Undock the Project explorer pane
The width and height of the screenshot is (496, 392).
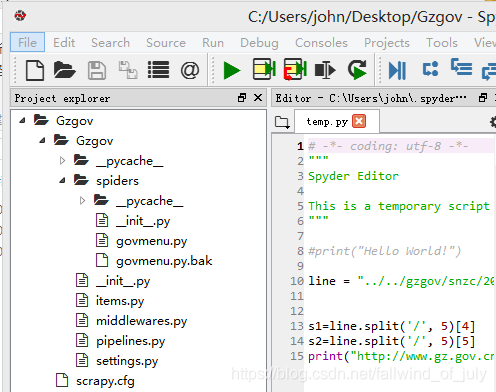pyautogui.click(x=242, y=98)
